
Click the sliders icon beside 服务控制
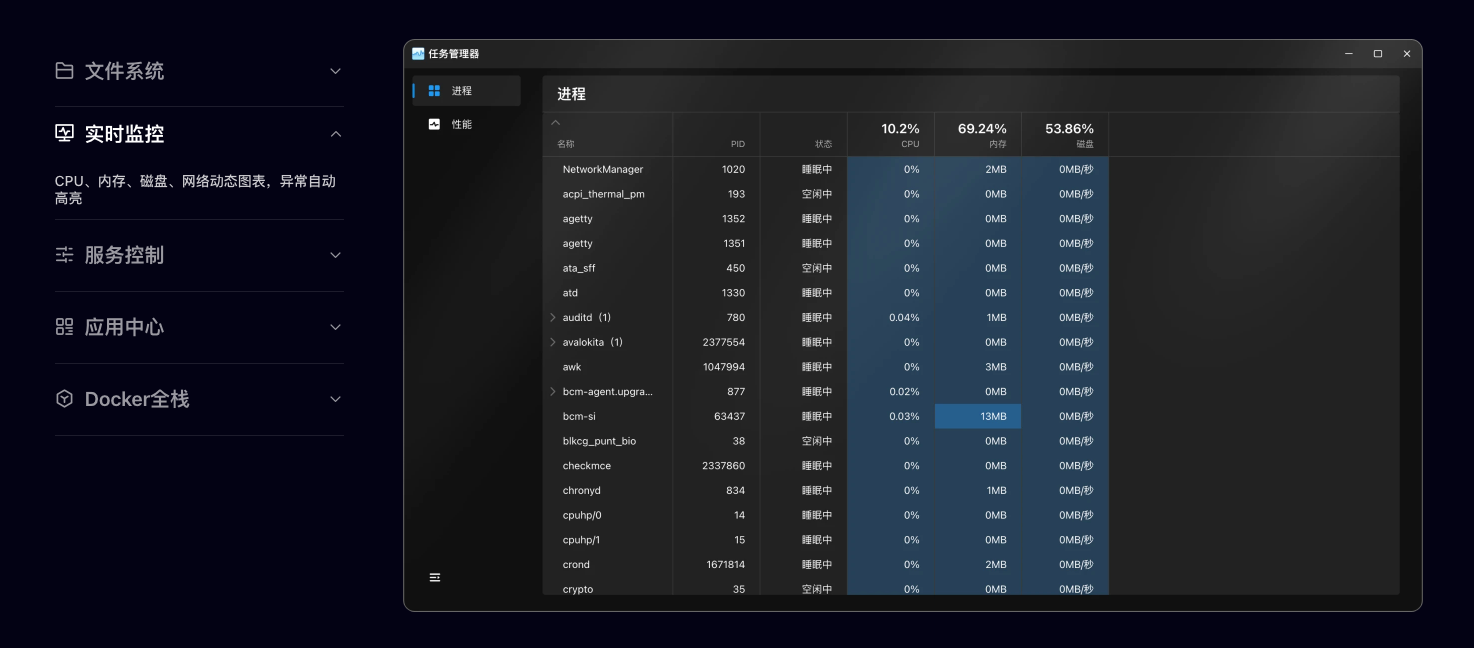click(65, 255)
